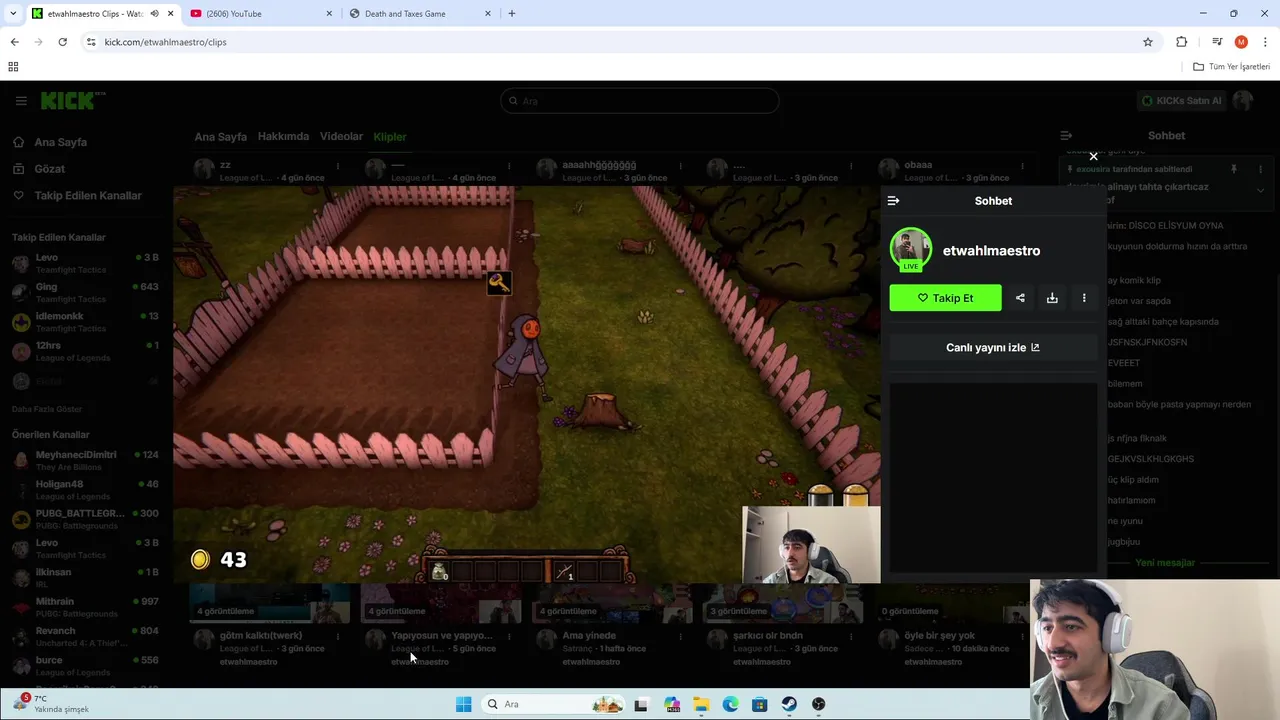Open File Explorer from the taskbar
This screenshot has height=720, width=1280.
[x=701, y=704]
